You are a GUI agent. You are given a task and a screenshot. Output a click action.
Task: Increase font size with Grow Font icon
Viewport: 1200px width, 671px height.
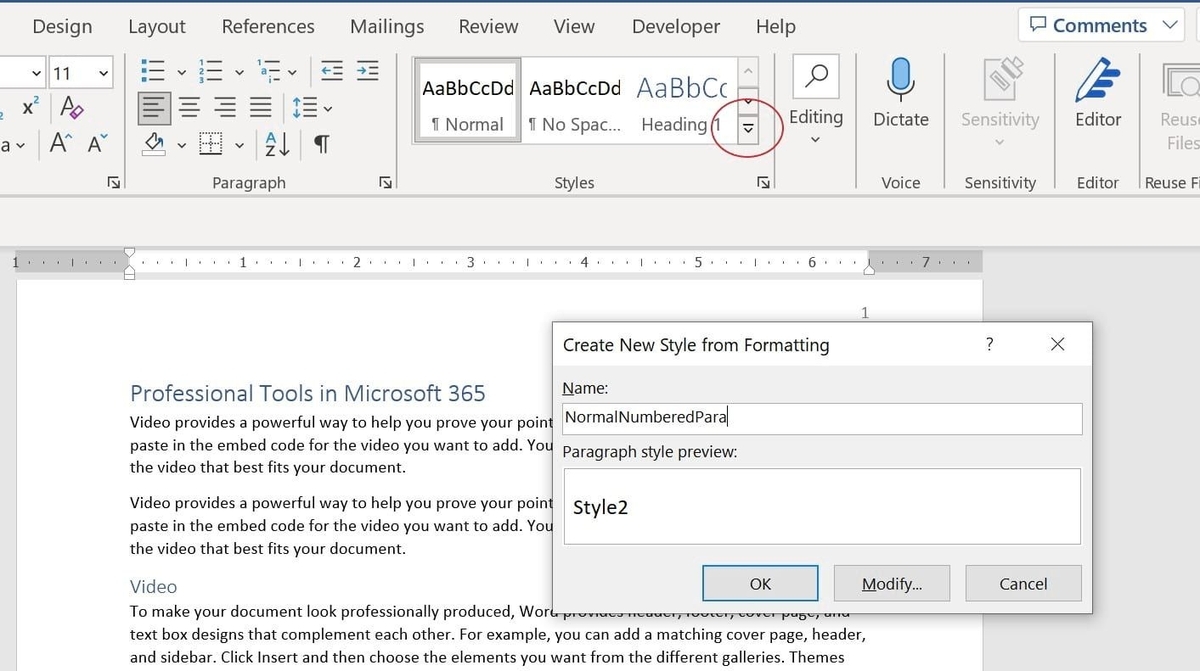pos(58,144)
